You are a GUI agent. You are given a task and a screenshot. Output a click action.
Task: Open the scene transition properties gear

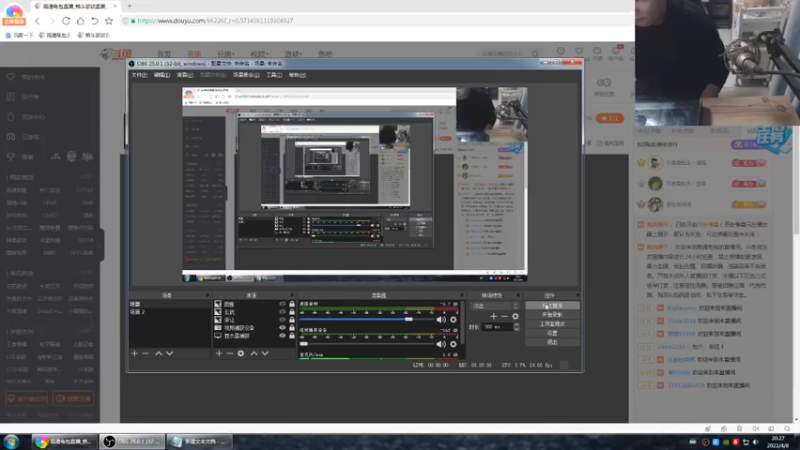515,316
